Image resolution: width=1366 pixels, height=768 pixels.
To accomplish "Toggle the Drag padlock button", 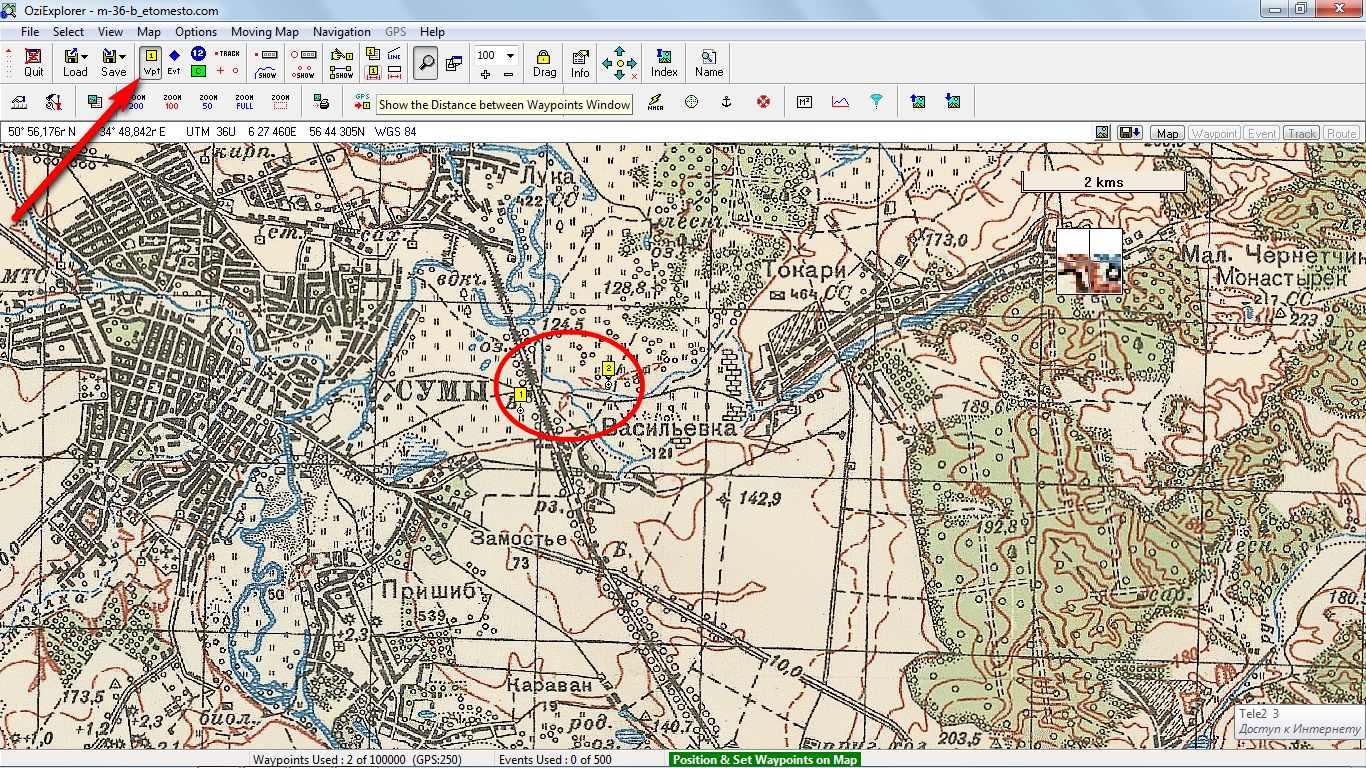I will pos(544,62).
